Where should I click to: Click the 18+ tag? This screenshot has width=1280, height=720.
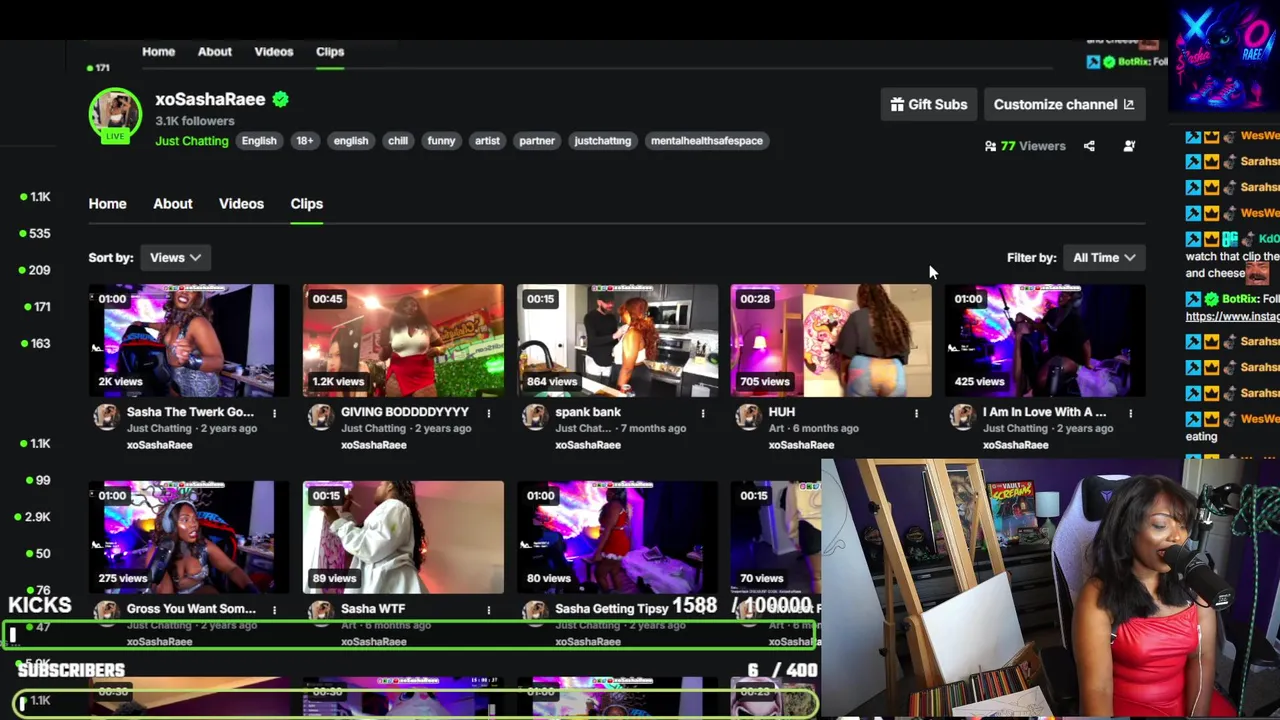pos(305,141)
